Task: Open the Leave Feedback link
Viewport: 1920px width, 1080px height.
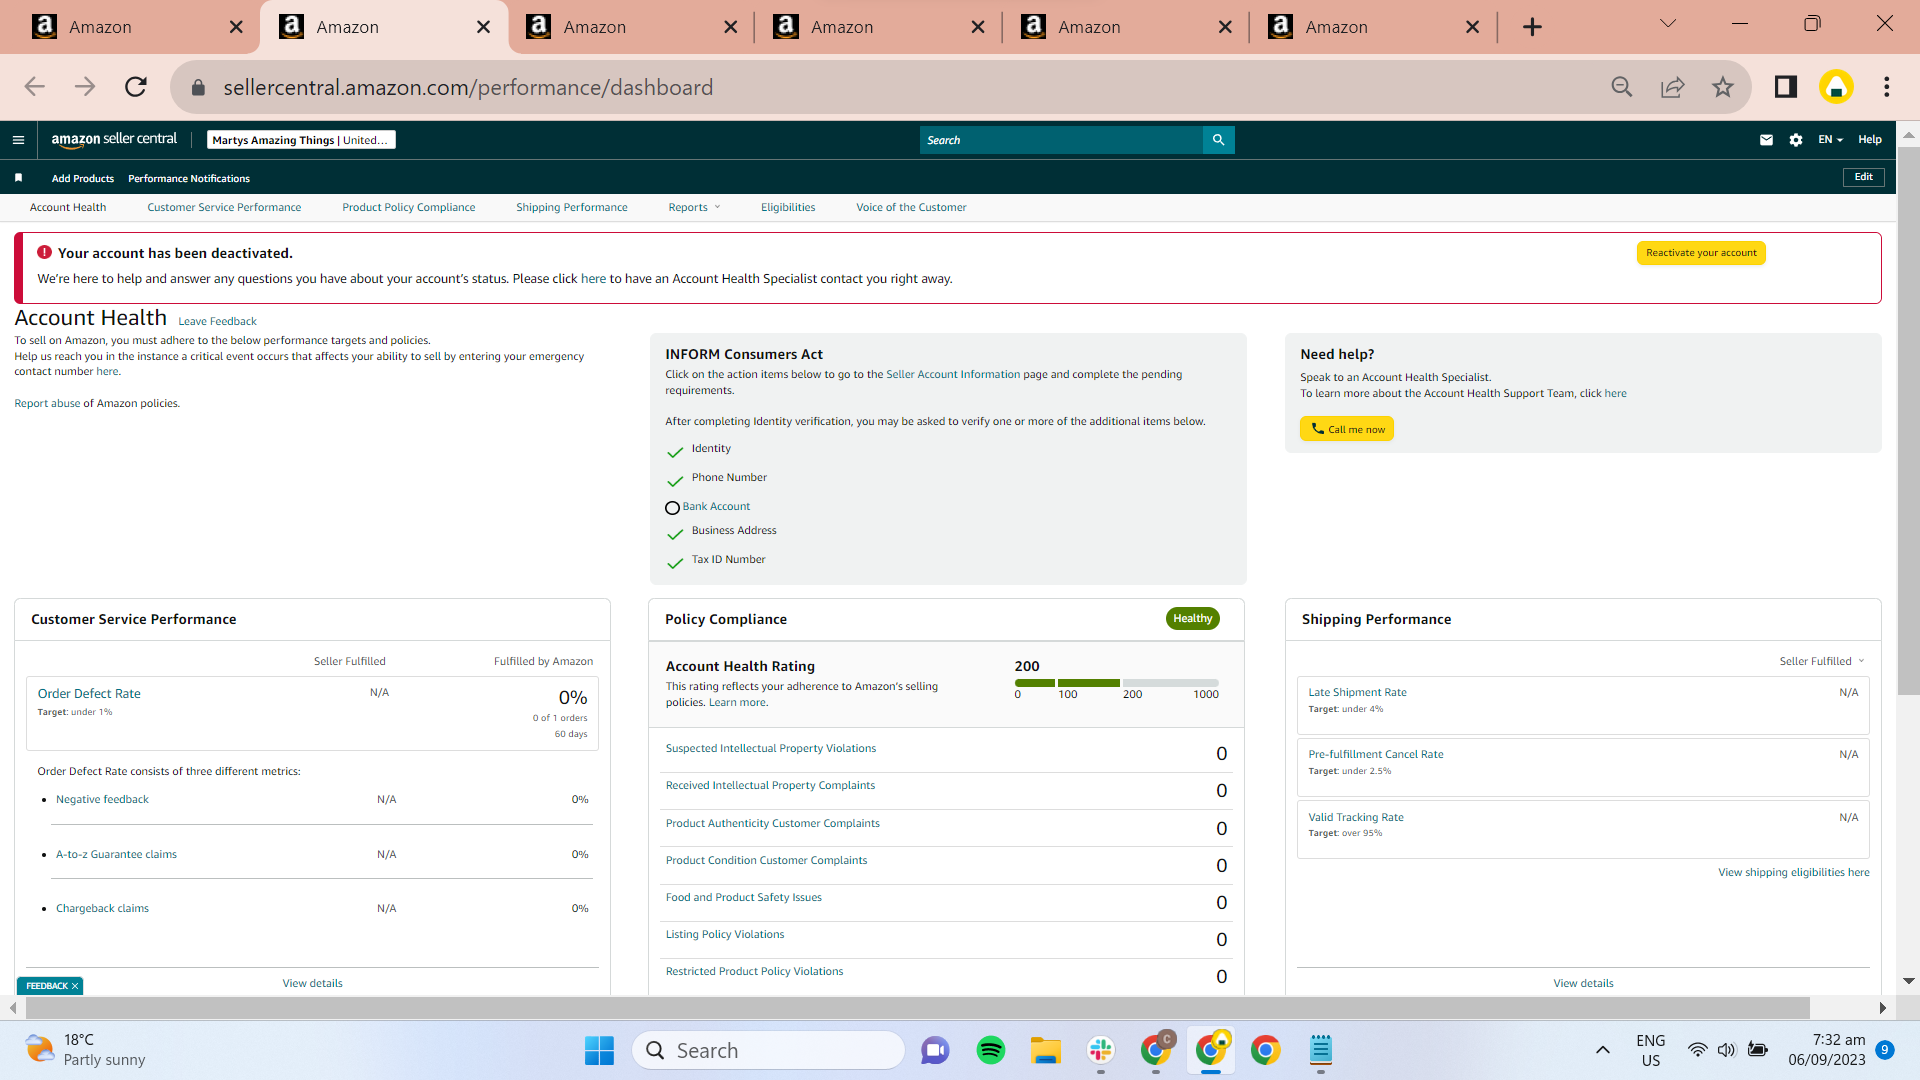Action: 217,321
